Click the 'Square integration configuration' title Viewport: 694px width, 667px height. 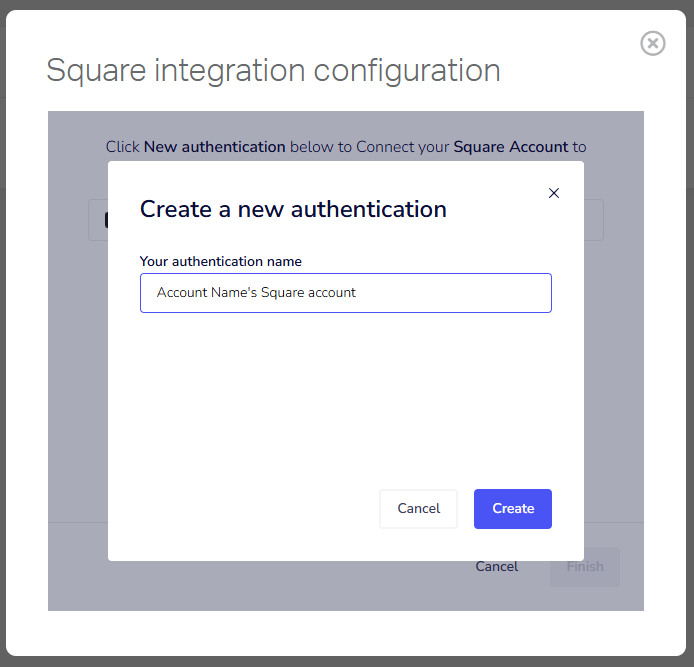(x=274, y=70)
